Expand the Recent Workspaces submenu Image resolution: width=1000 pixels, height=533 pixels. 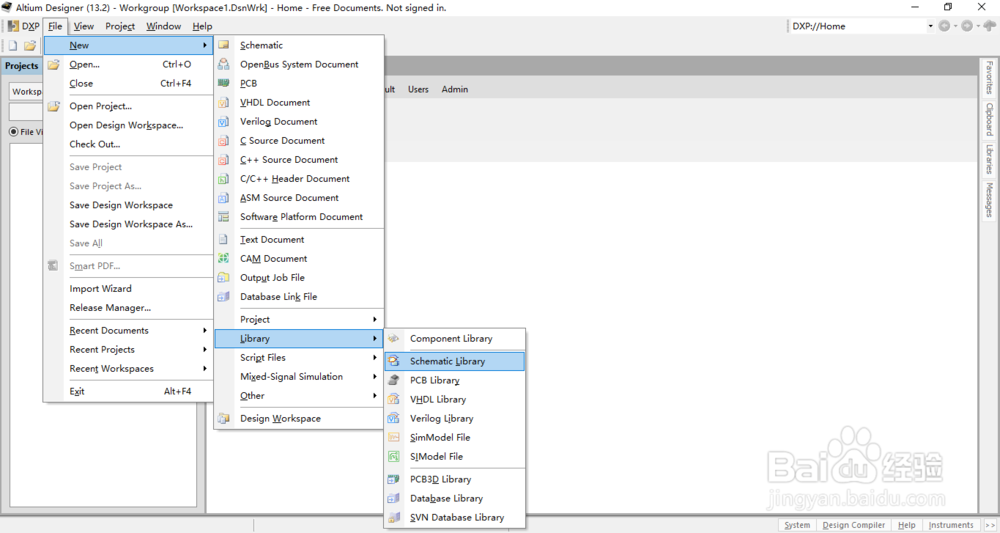pos(128,369)
